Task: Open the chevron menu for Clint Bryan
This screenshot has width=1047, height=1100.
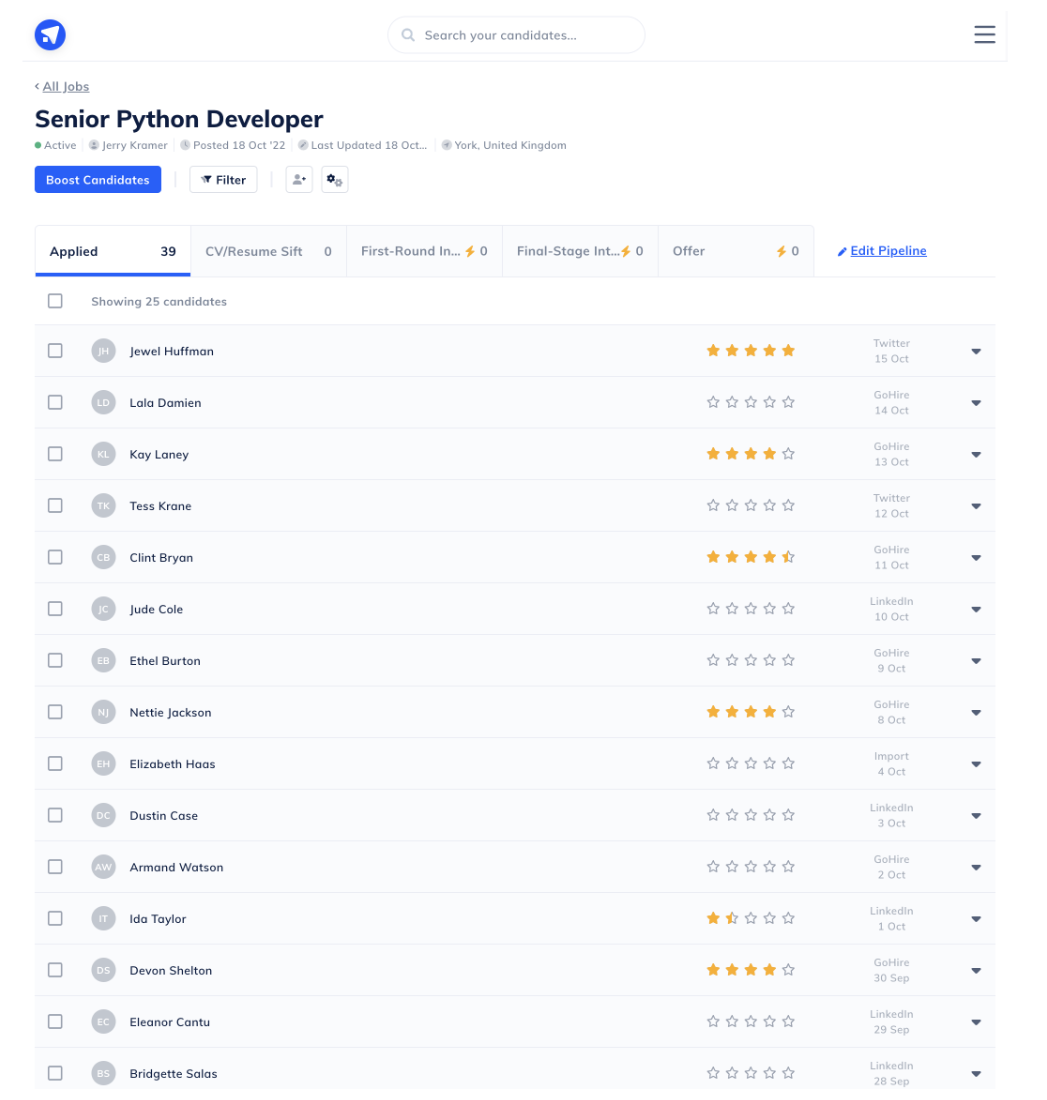Action: coord(975,557)
